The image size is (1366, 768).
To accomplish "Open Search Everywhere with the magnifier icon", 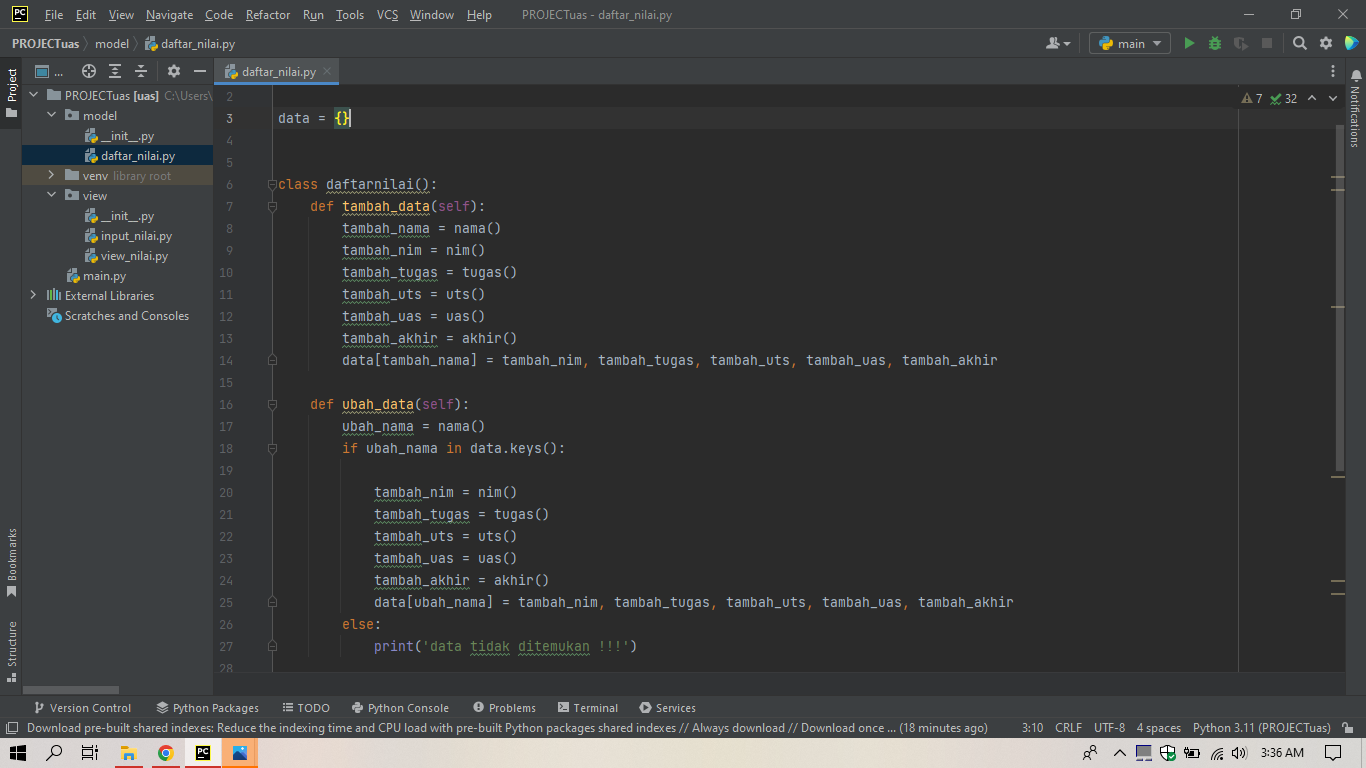I will coord(1300,43).
